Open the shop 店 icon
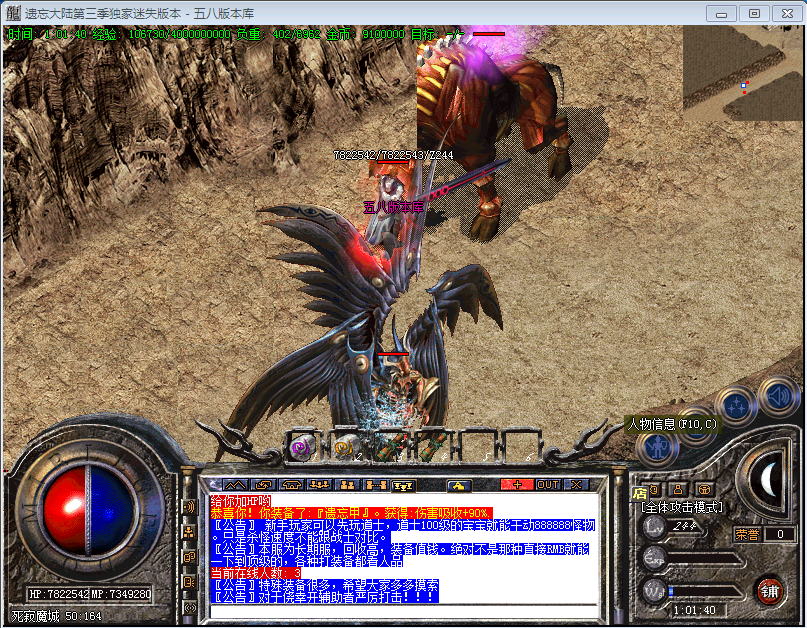The height and width of the screenshot is (628, 807). click(x=640, y=494)
